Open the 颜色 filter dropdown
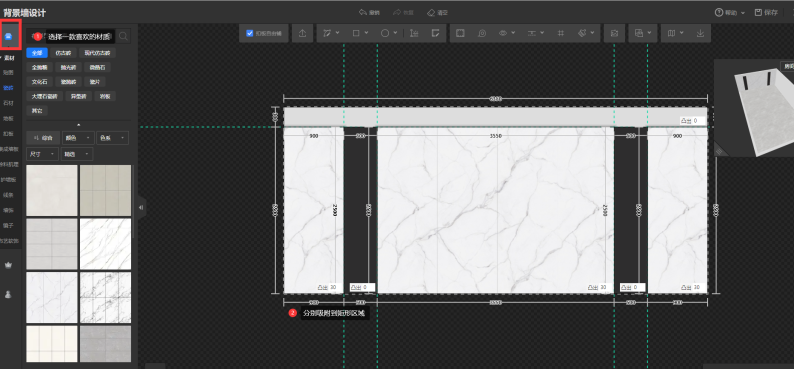 coord(78,138)
